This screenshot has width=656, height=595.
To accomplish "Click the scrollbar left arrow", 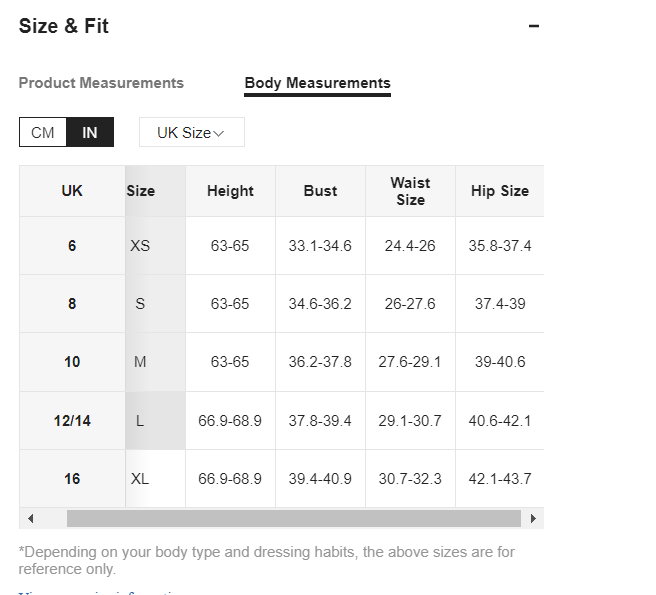I will [x=31, y=519].
